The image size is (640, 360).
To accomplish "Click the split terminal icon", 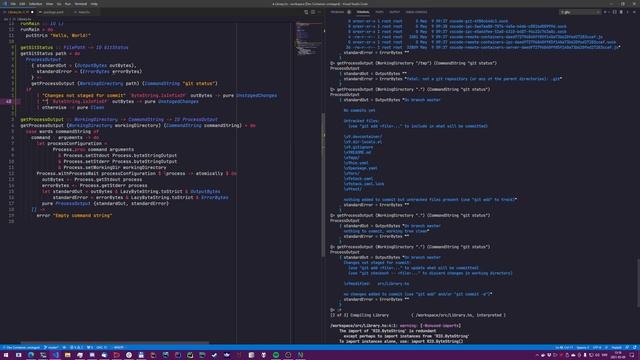I will click(615, 12).
